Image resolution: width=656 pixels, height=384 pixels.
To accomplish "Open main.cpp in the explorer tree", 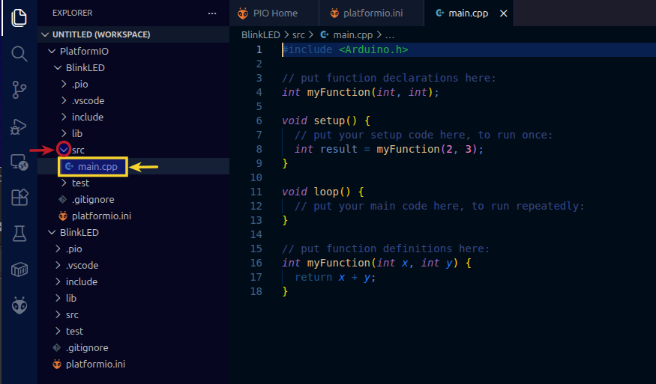I will click(x=133, y=166).
